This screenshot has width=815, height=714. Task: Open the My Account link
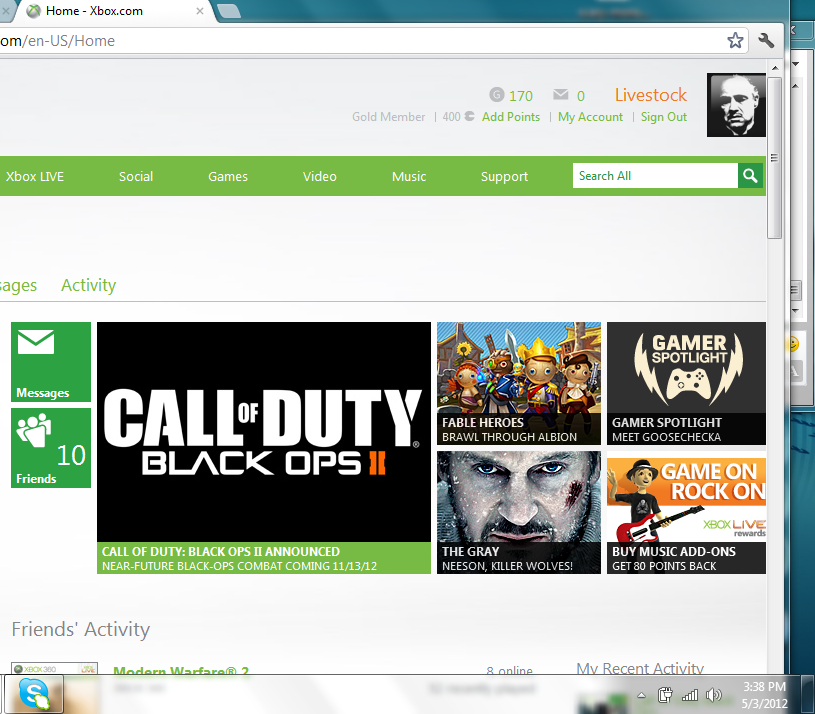pos(590,117)
